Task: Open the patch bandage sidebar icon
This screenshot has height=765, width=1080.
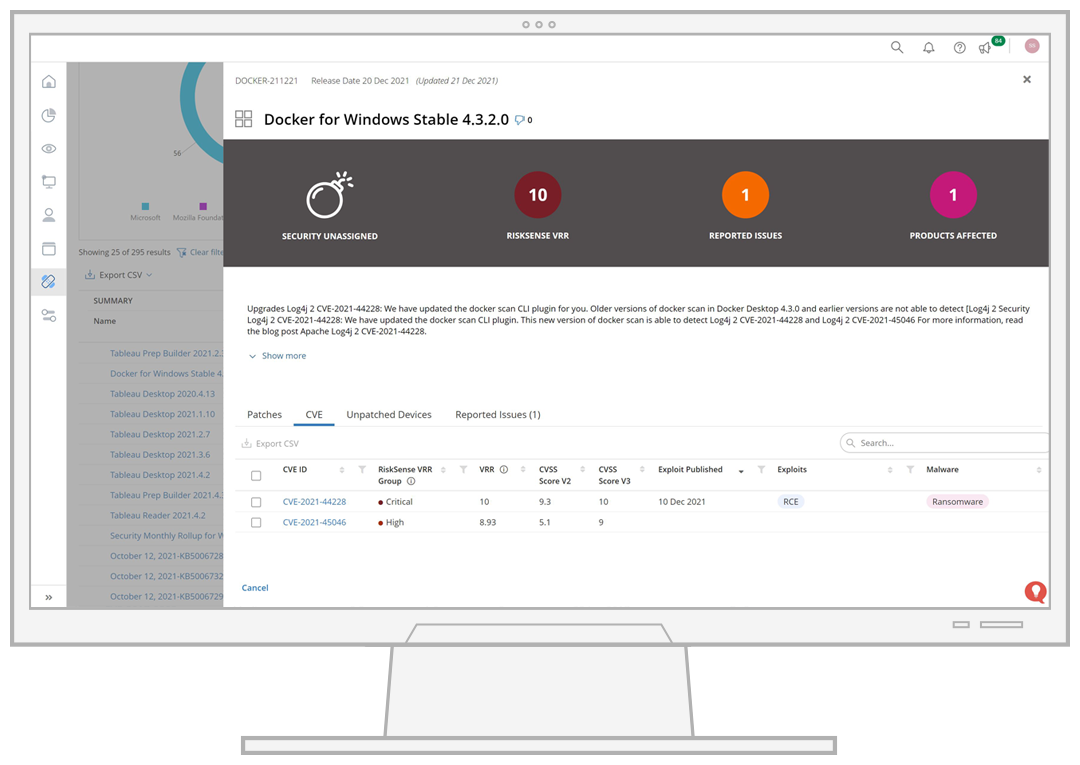Action: (48, 282)
